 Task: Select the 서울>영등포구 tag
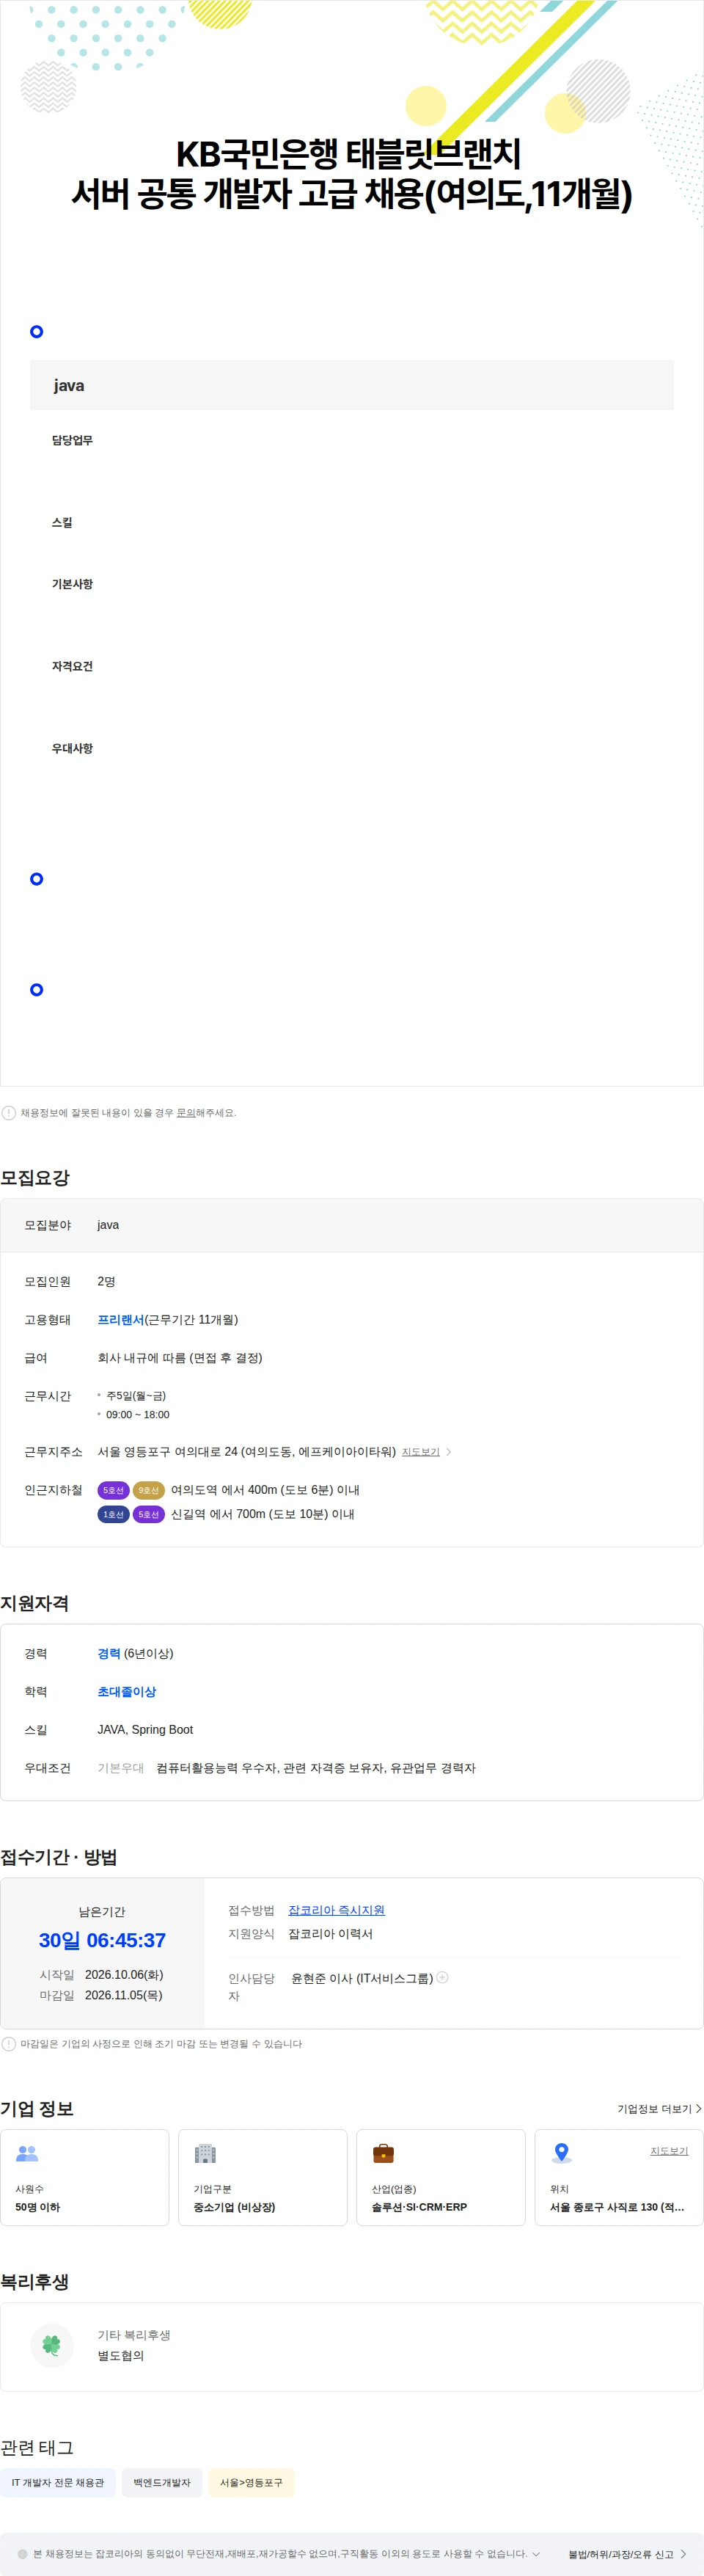[251, 2483]
